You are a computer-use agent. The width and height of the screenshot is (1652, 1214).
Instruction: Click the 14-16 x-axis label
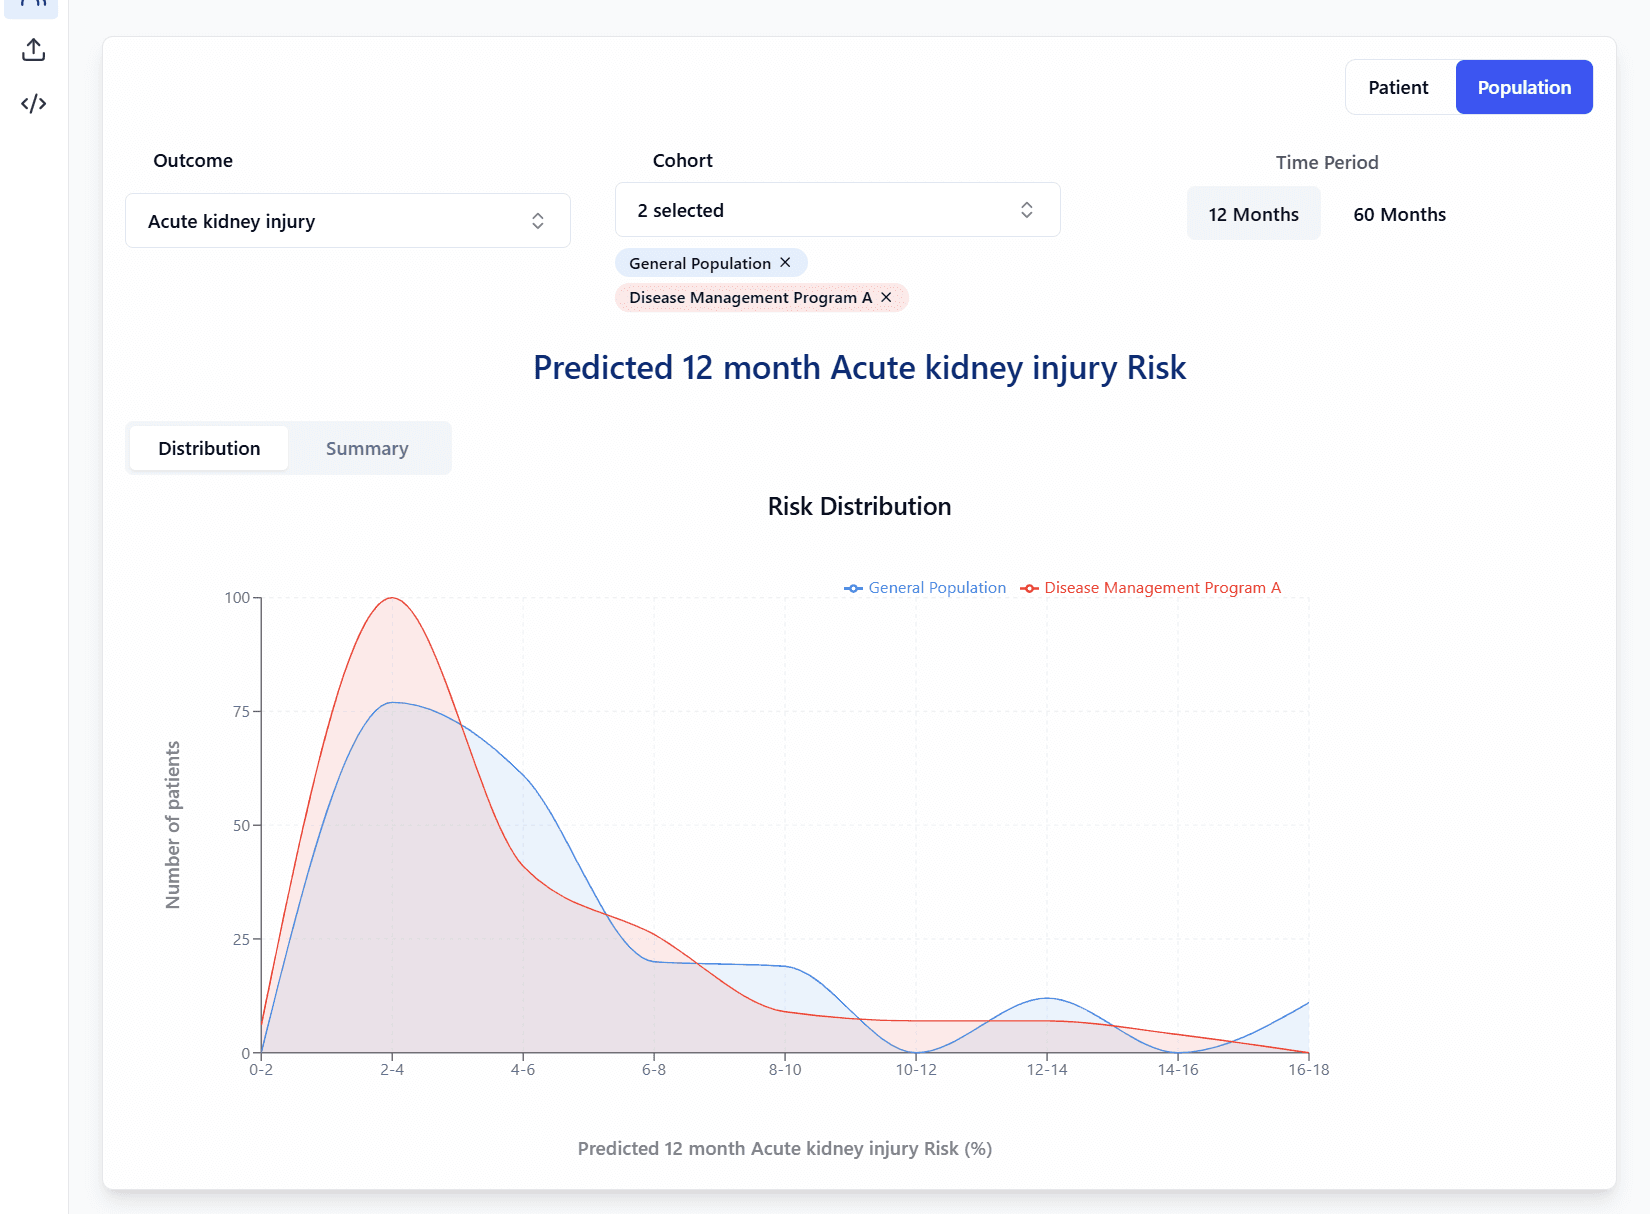click(x=1178, y=1070)
